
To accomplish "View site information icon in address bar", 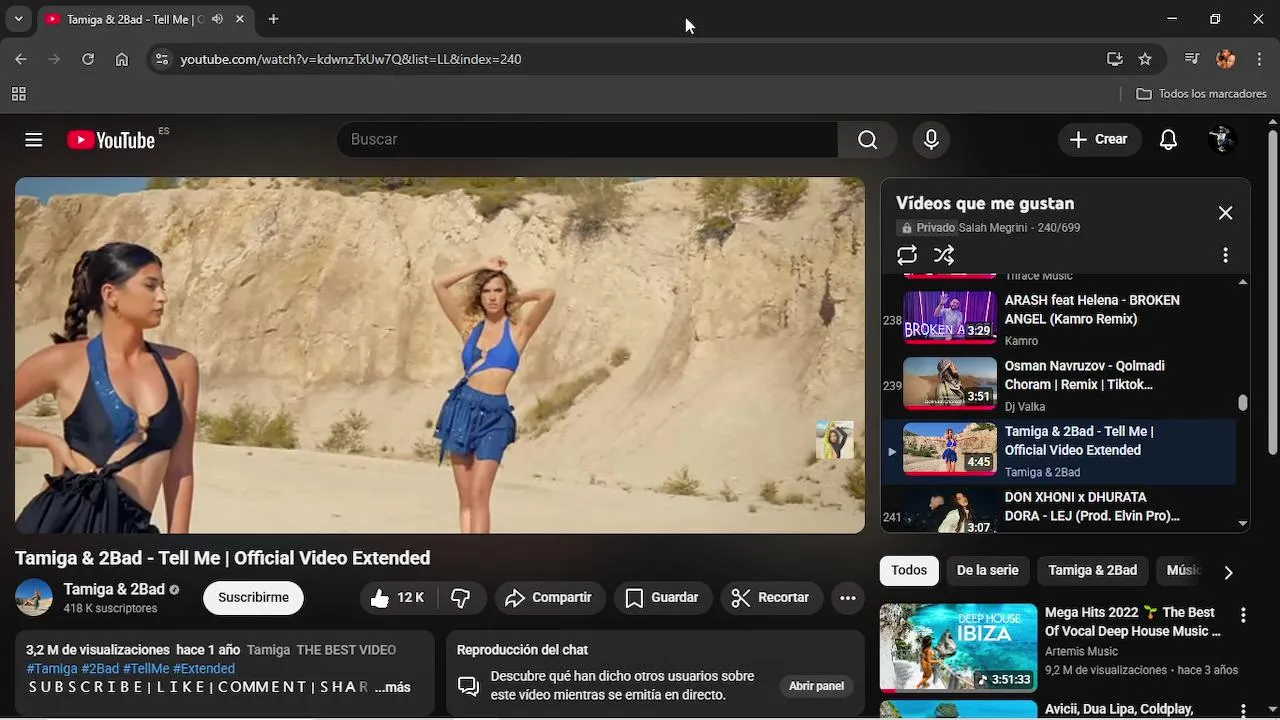I will (160, 59).
